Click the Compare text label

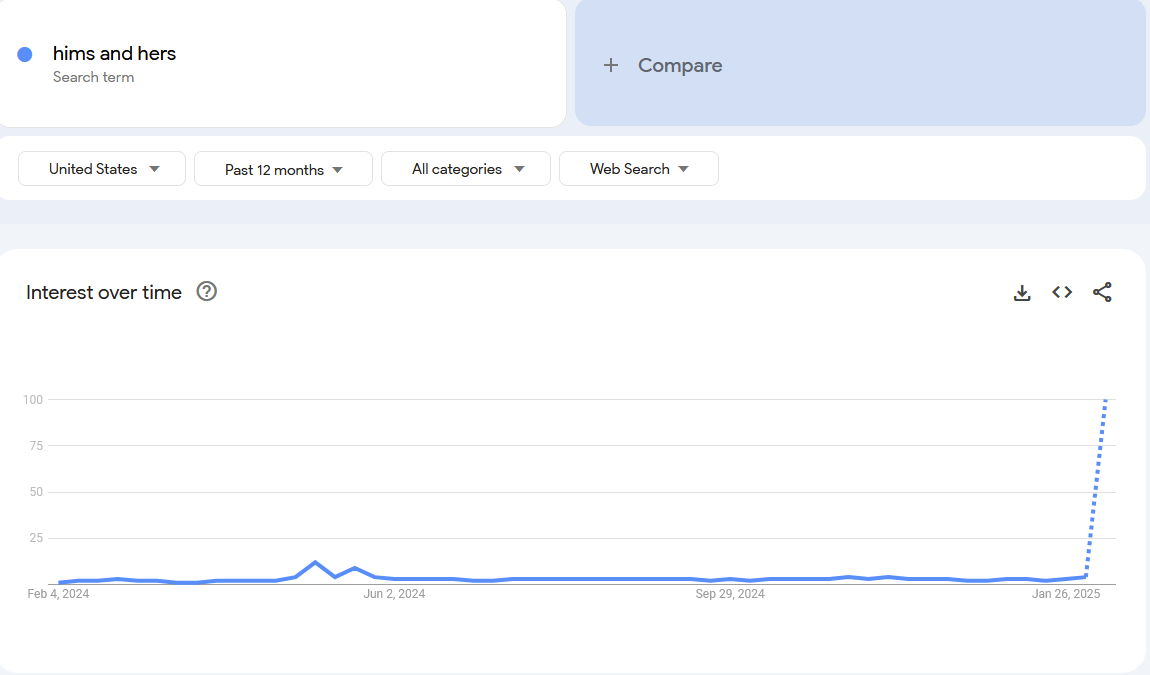point(680,65)
